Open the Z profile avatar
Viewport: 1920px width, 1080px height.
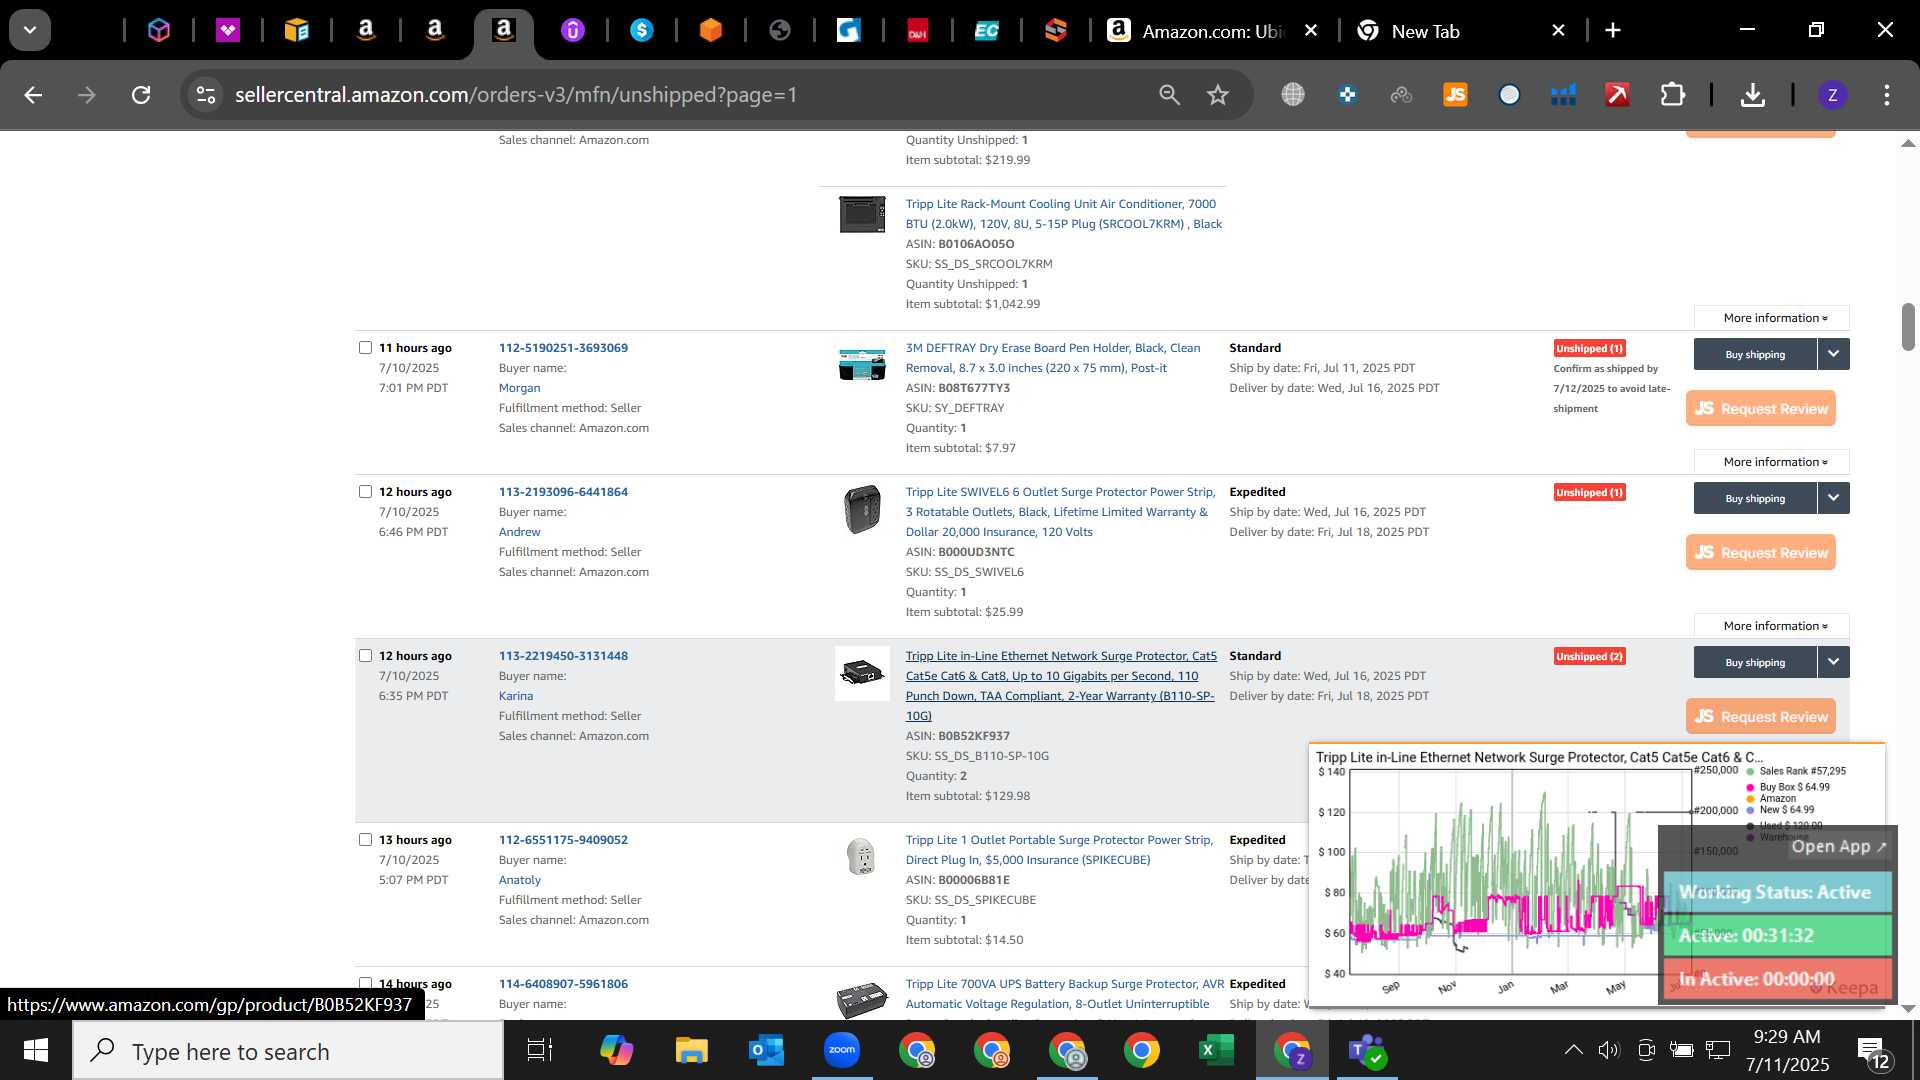pos(1832,95)
